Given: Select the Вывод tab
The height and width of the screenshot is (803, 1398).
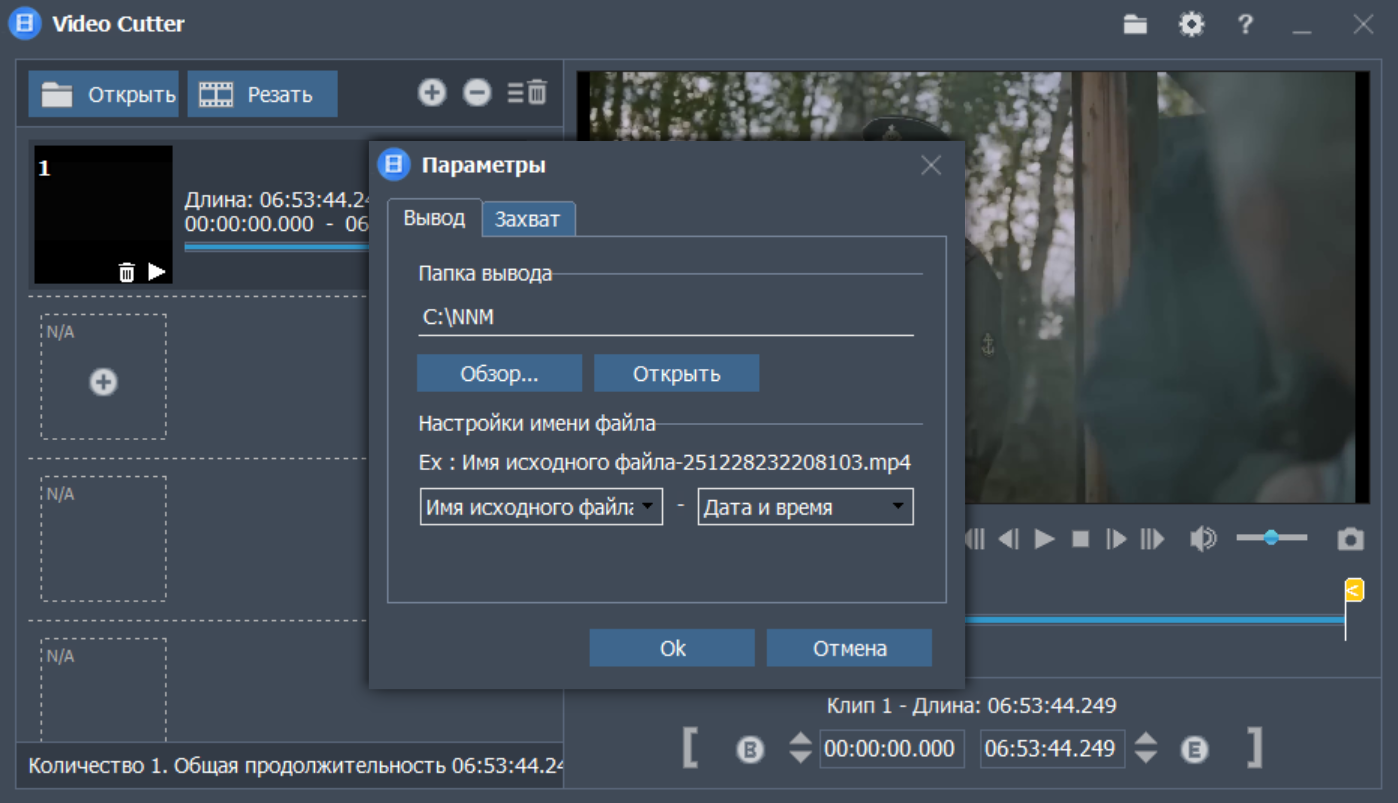Looking at the screenshot, I should tap(434, 218).
